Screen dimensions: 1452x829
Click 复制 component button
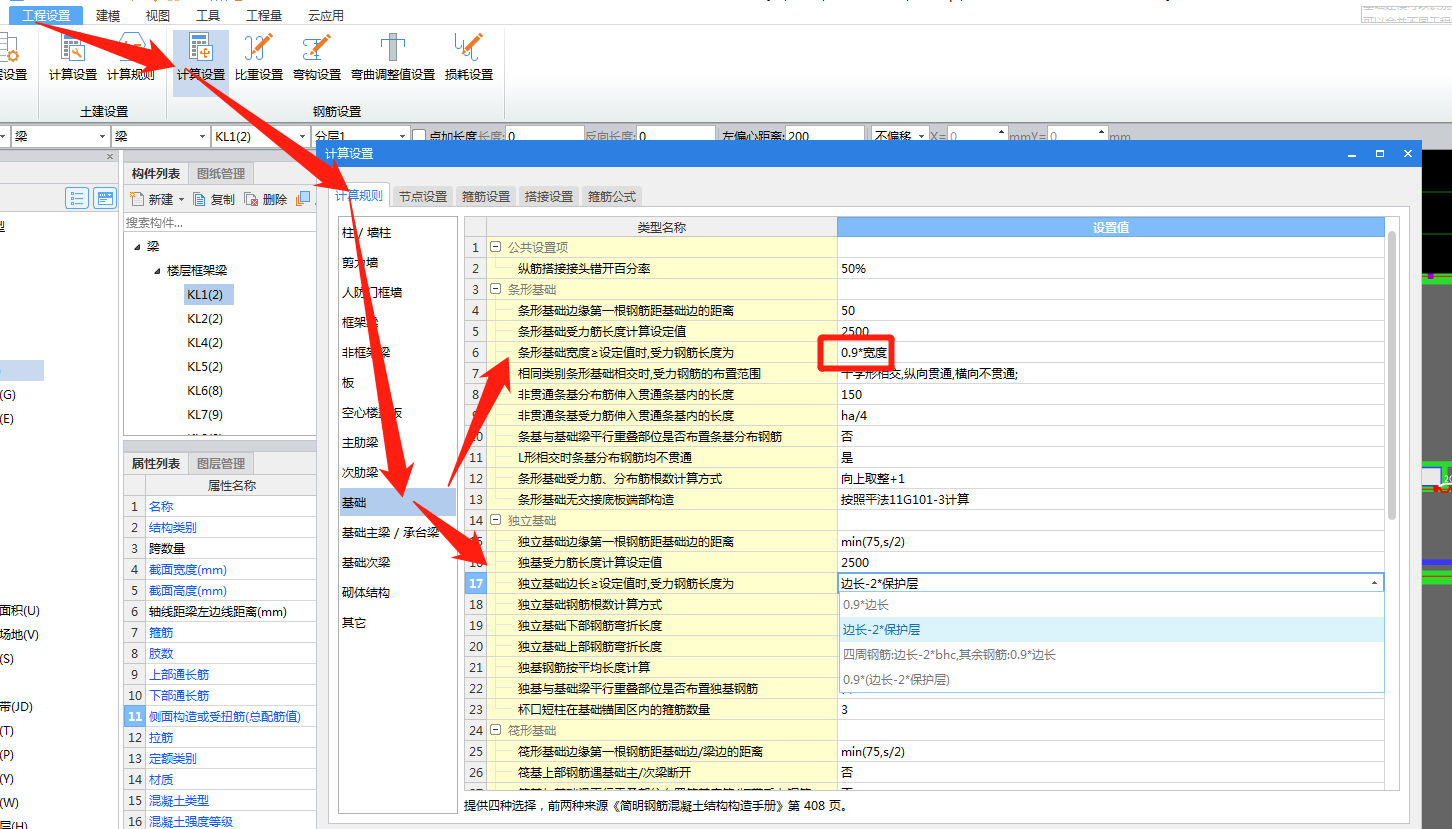[x=214, y=199]
